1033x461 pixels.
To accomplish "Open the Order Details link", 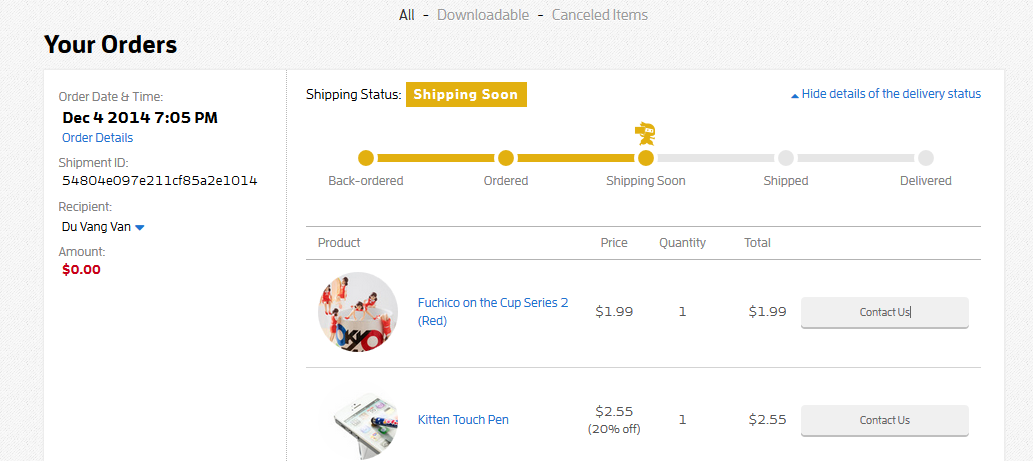I will click(97, 138).
